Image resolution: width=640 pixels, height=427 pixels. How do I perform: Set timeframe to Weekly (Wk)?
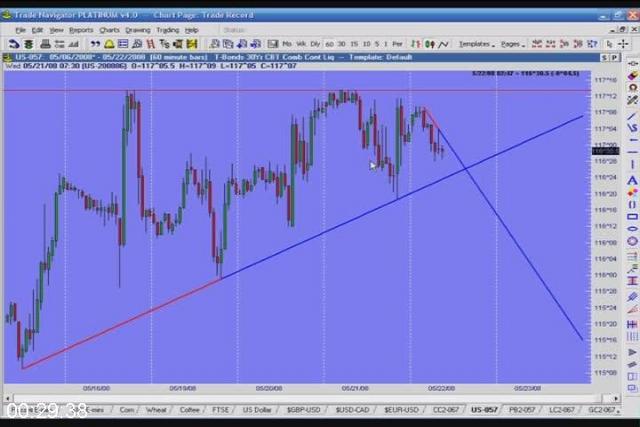[x=301, y=44]
